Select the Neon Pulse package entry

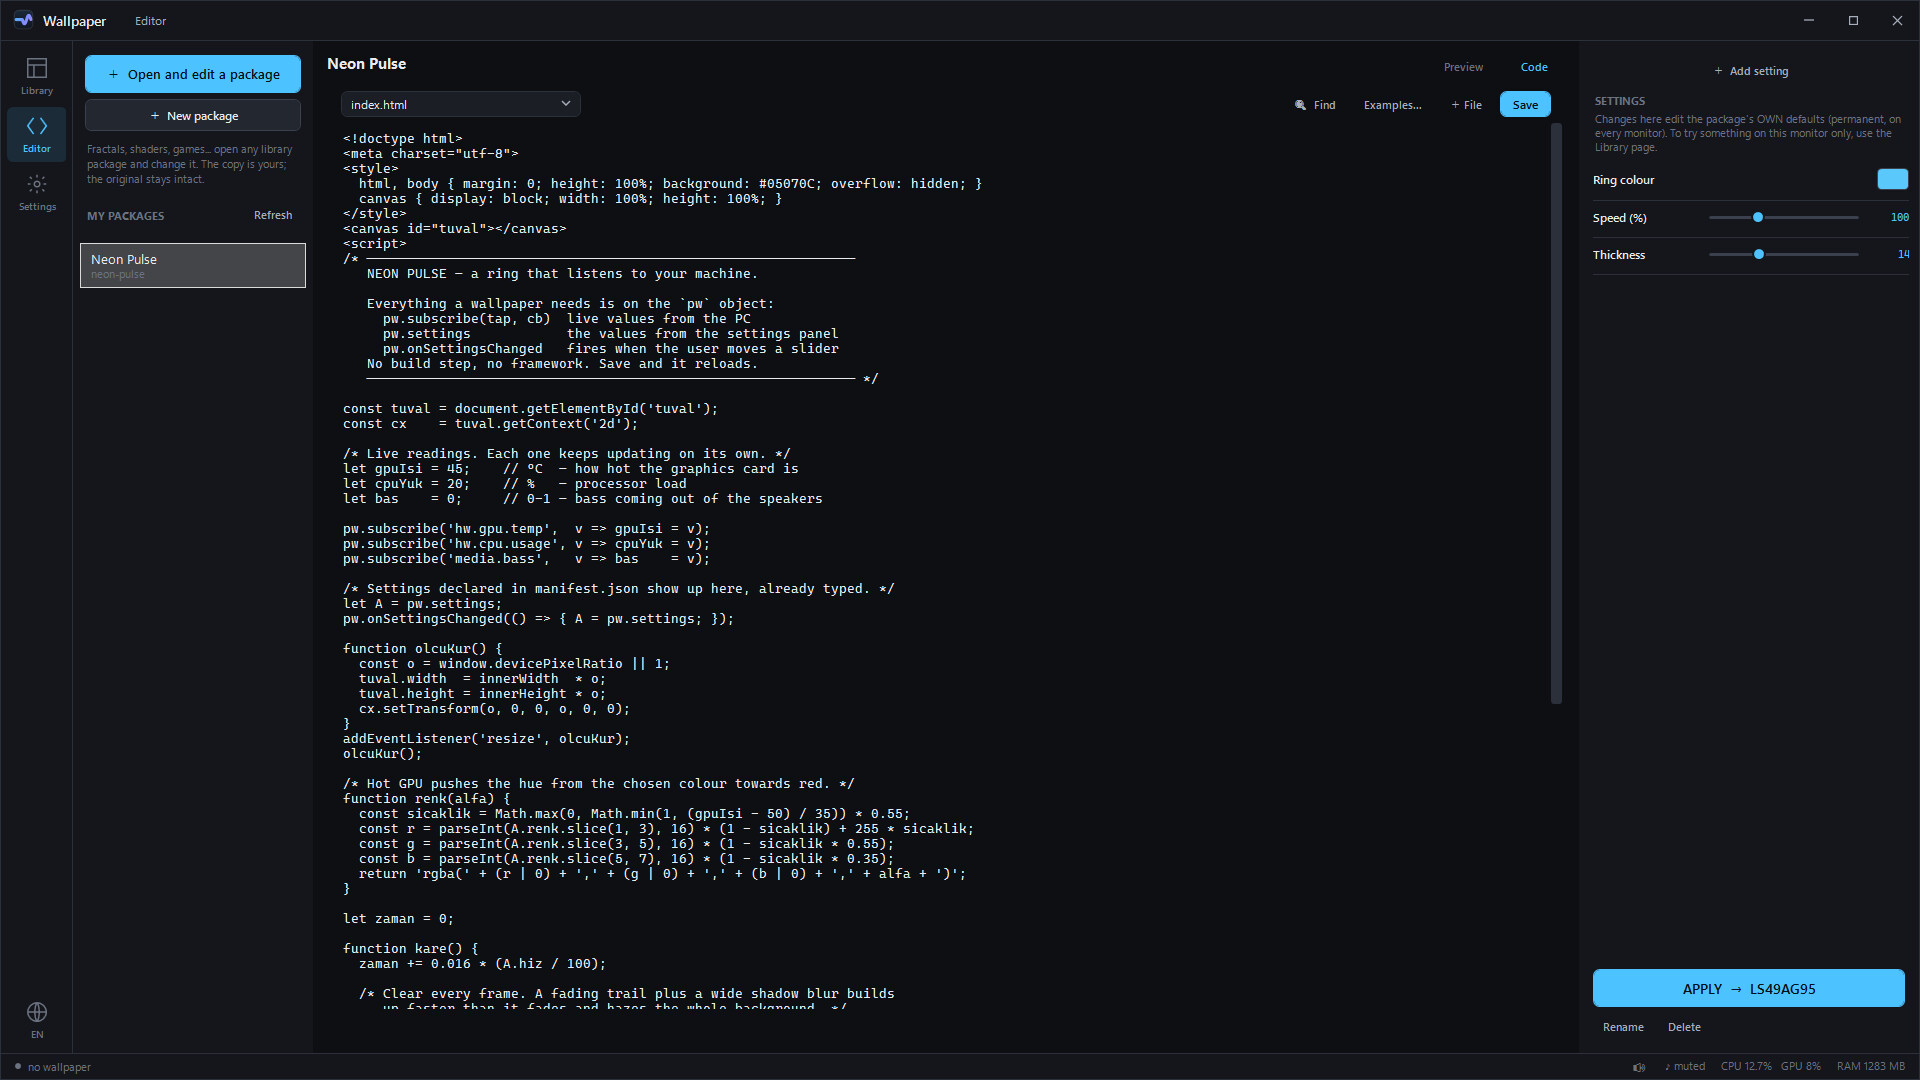pyautogui.click(x=193, y=265)
